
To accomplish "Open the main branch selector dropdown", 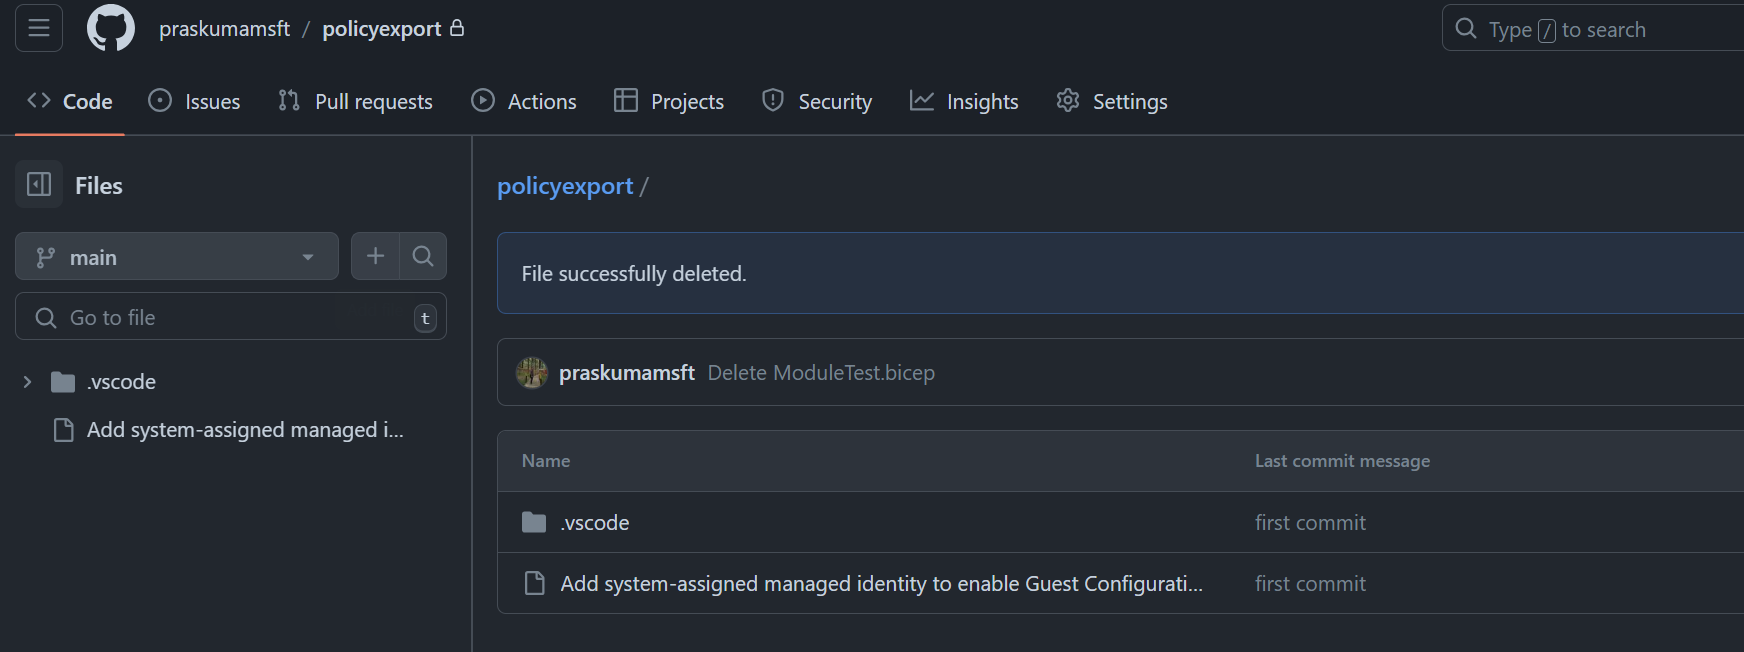I will pyautogui.click(x=177, y=256).
